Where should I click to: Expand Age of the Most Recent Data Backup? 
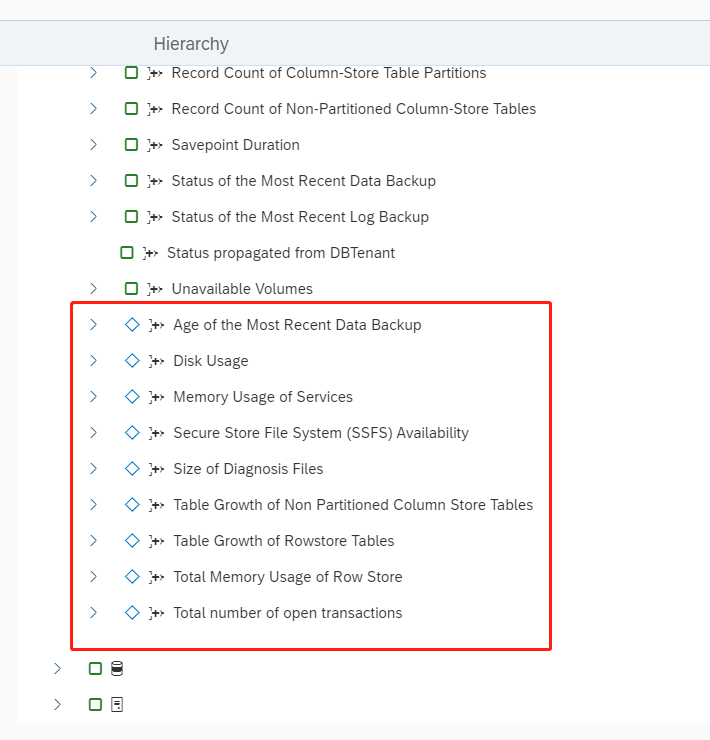pyautogui.click(x=93, y=325)
